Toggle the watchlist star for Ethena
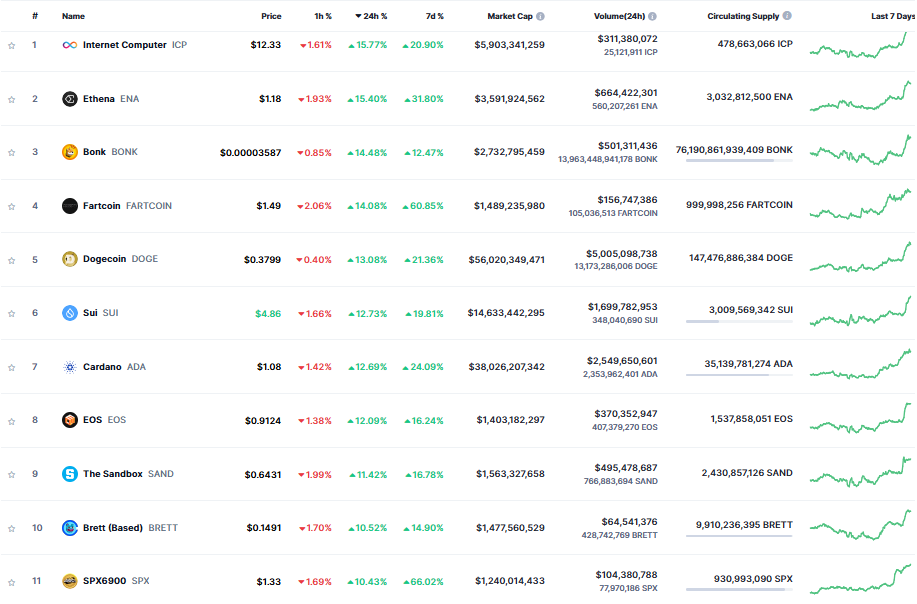The width and height of the screenshot is (917, 604). (12, 99)
